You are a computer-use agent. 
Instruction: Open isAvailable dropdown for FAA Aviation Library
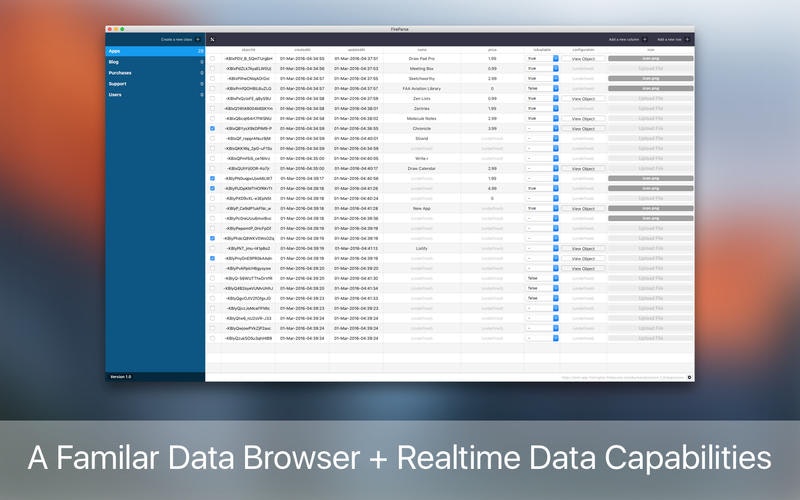click(542, 88)
